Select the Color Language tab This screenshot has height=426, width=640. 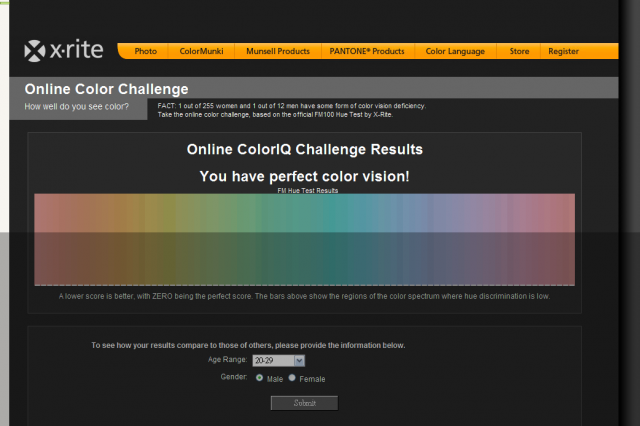(x=455, y=51)
